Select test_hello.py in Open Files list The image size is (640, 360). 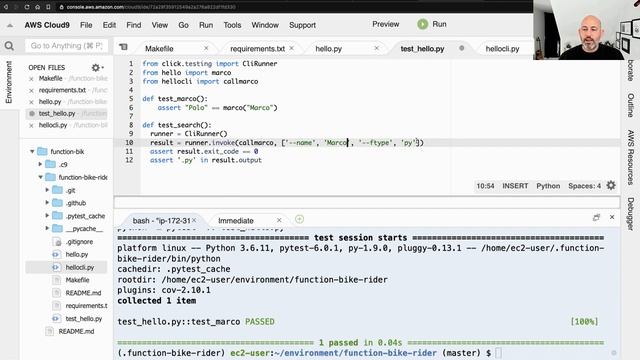57,113
